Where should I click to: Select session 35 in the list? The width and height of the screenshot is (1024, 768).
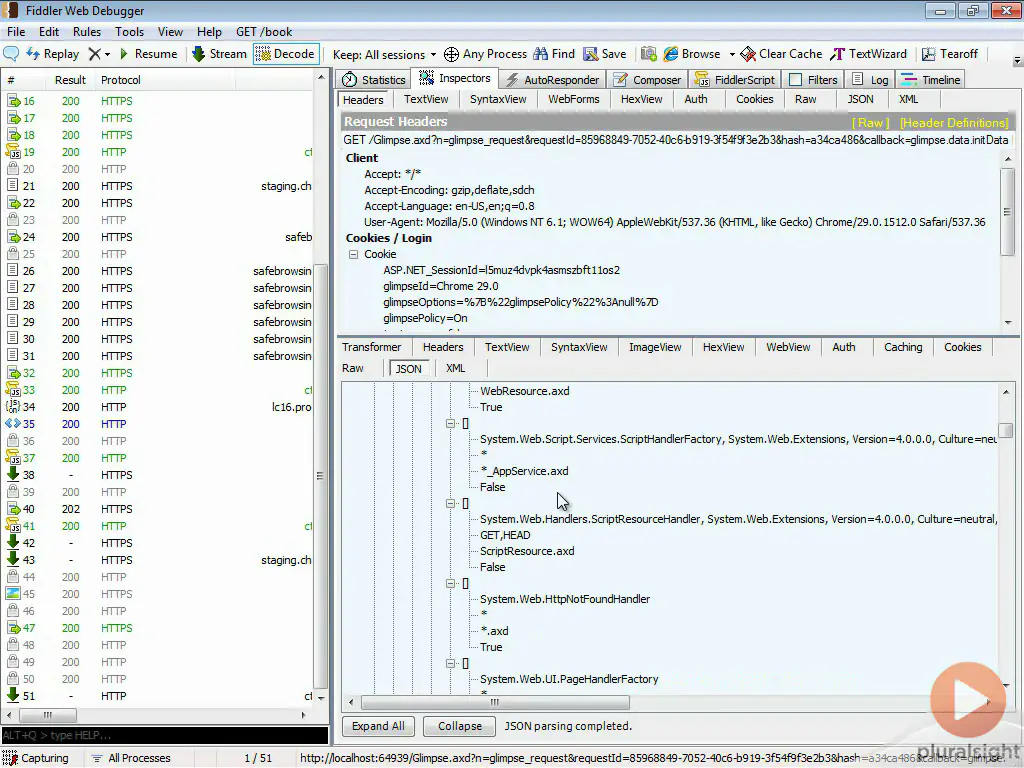159,424
